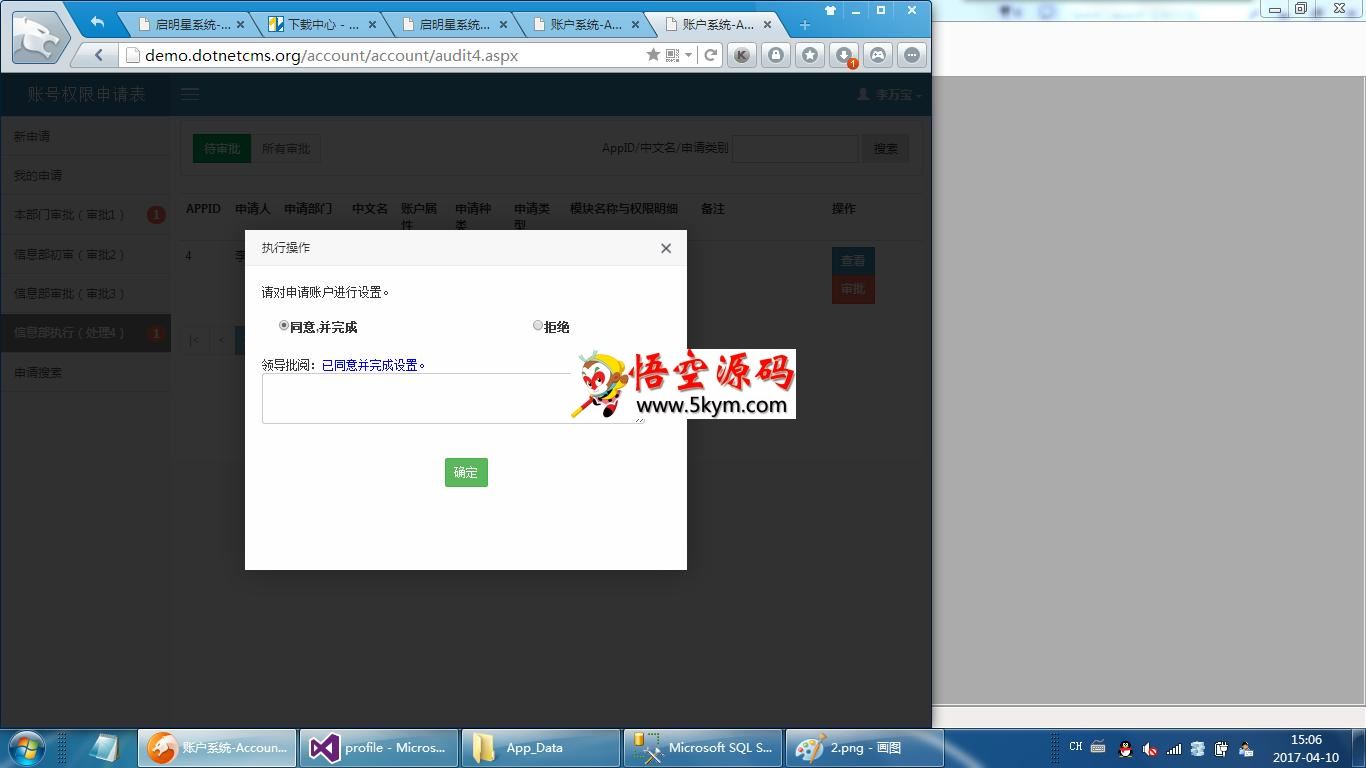
Task: Go to first page pagination button
Action: 194,340
